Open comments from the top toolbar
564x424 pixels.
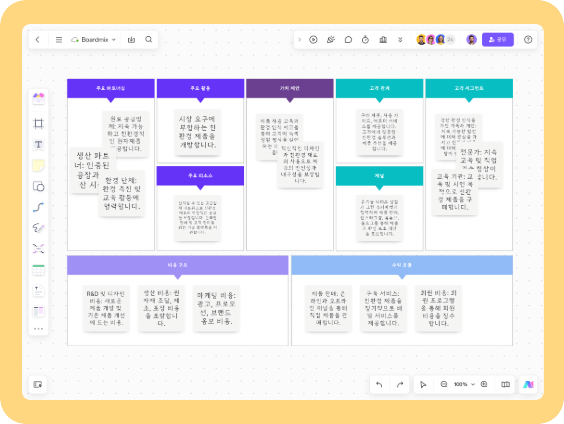tap(348, 40)
